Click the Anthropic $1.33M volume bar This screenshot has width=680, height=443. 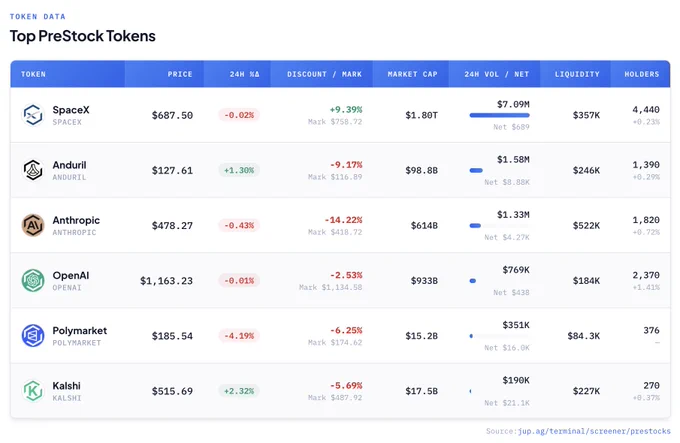(x=475, y=225)
